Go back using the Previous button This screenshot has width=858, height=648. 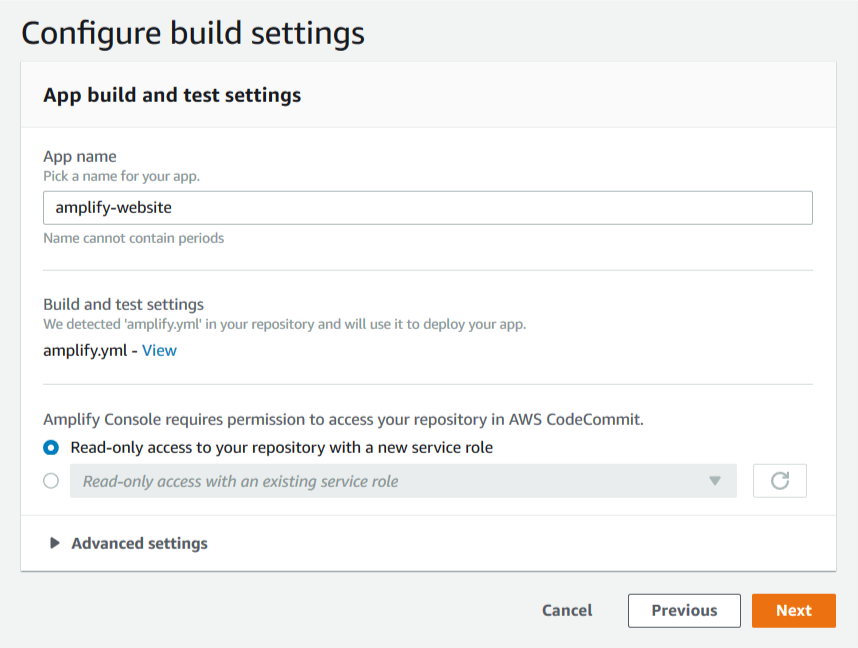[x=684, y=610]
